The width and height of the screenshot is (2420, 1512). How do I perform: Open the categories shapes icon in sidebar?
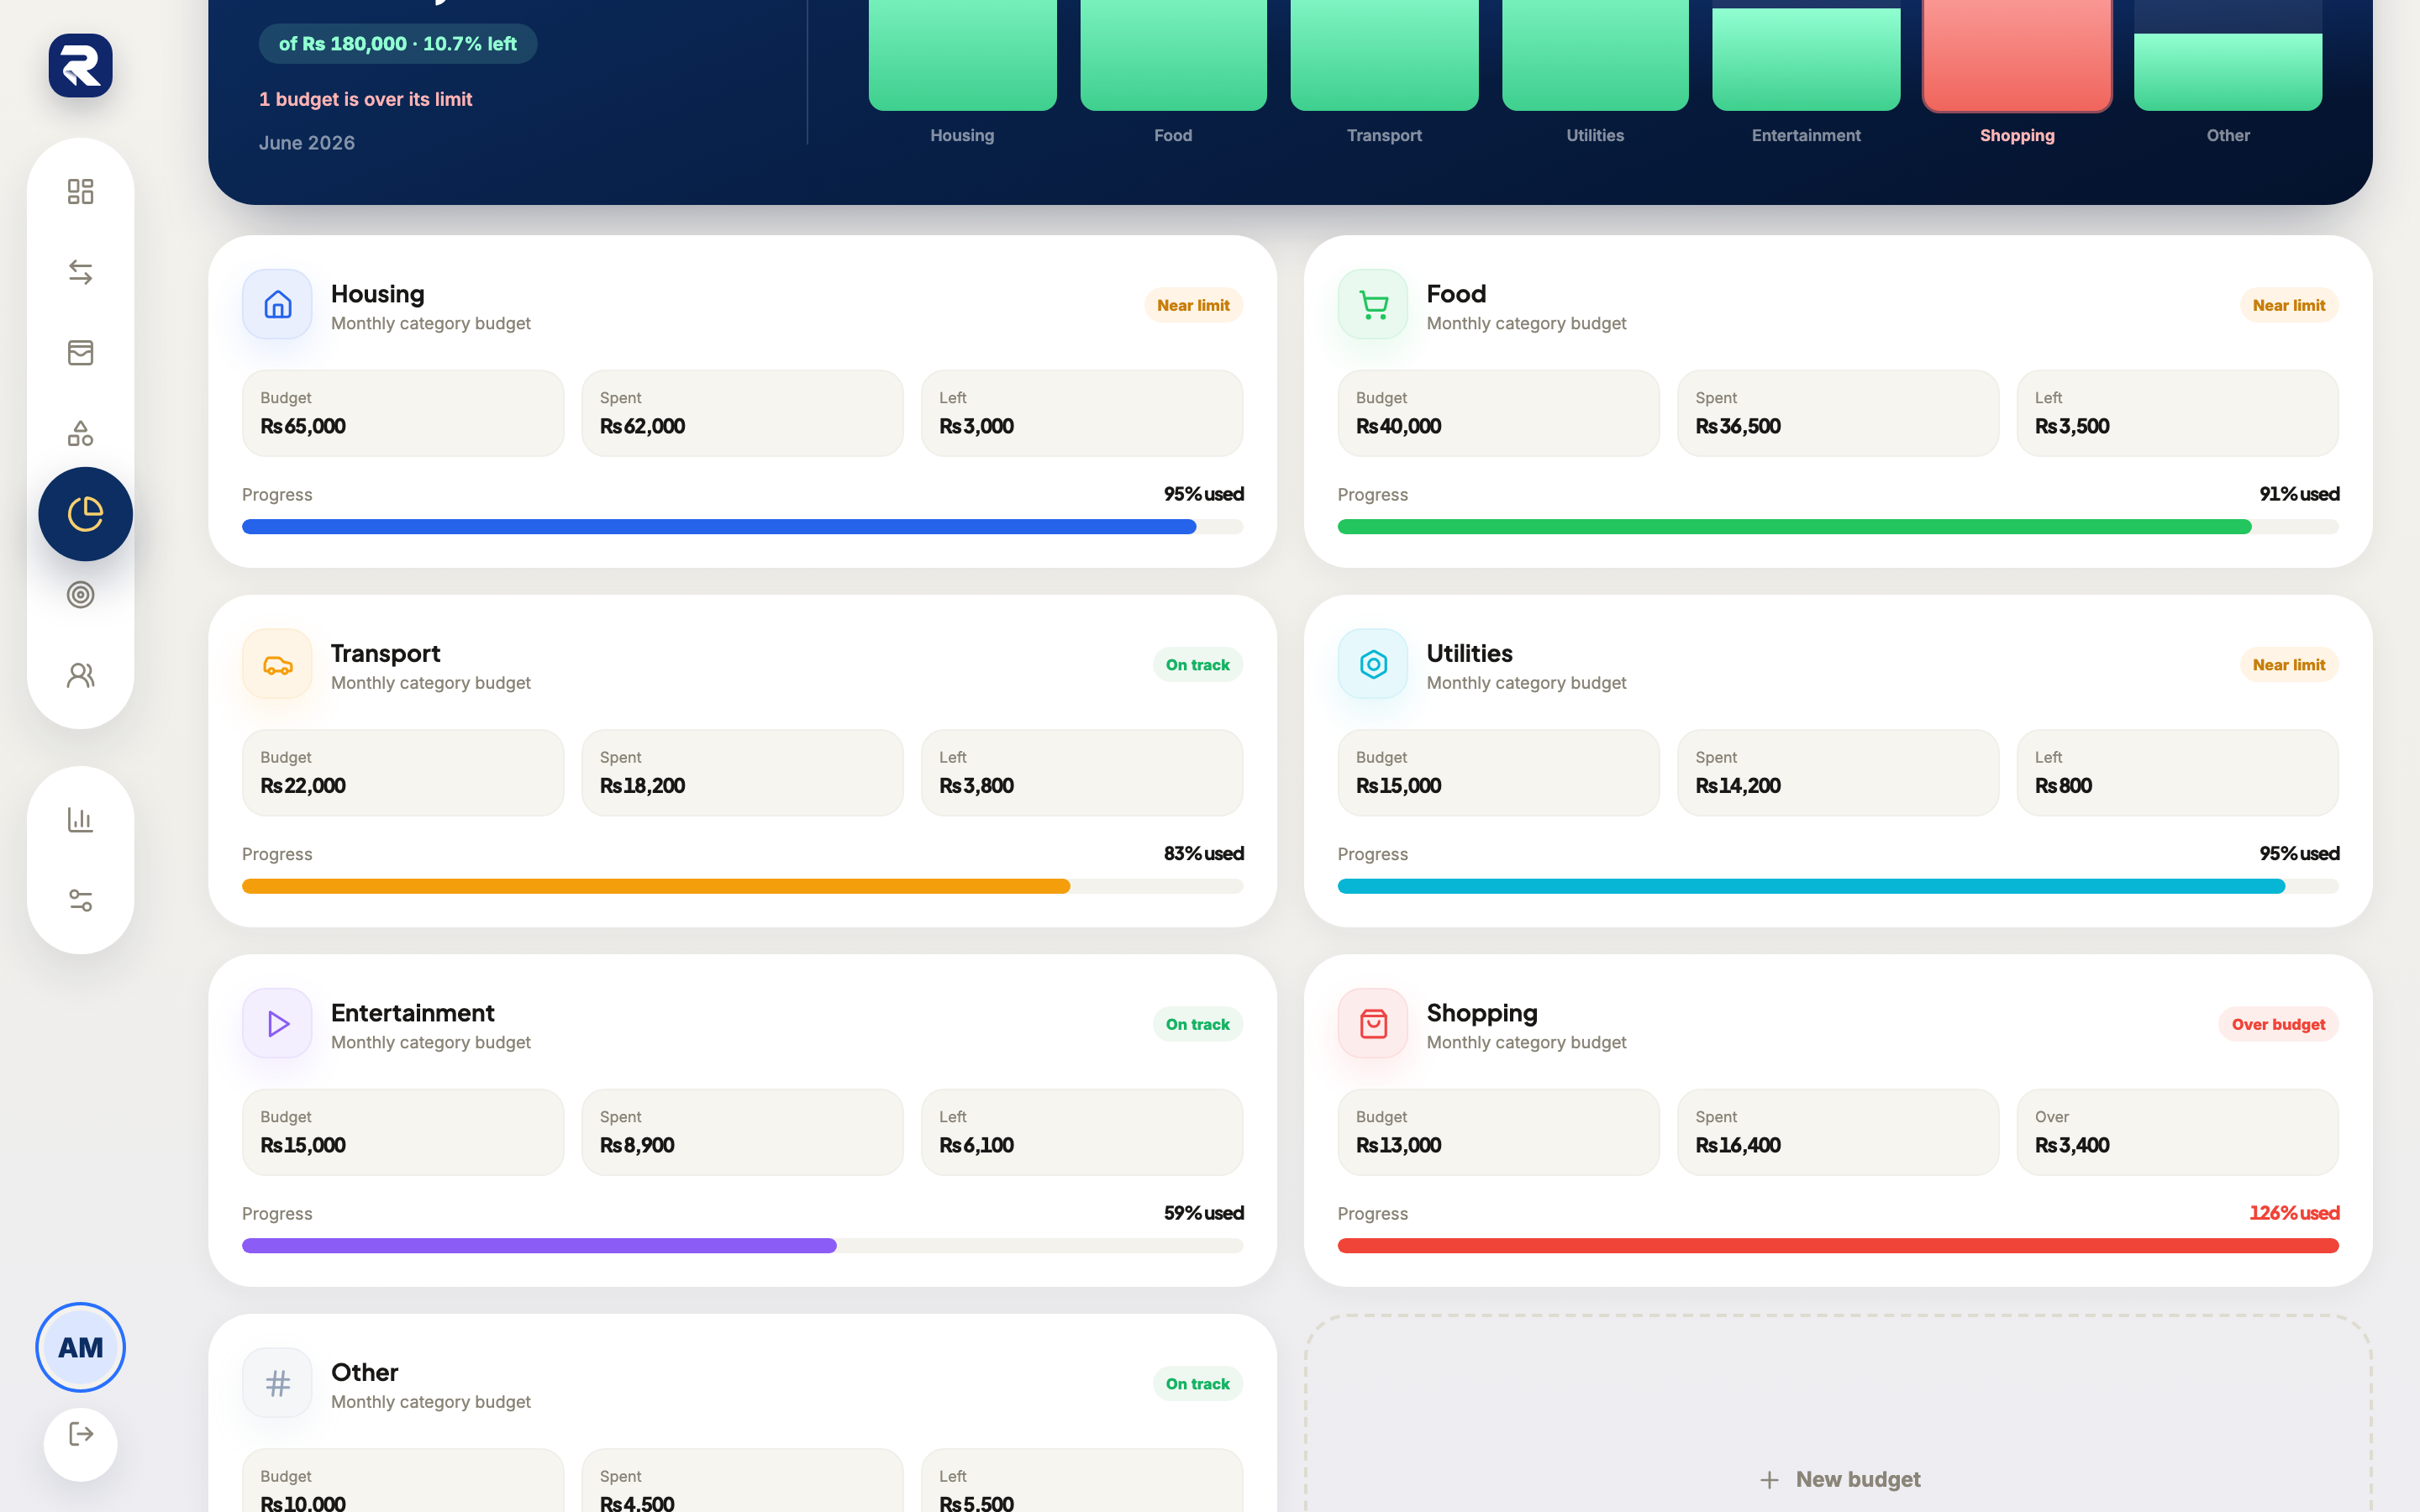point(80,434)
